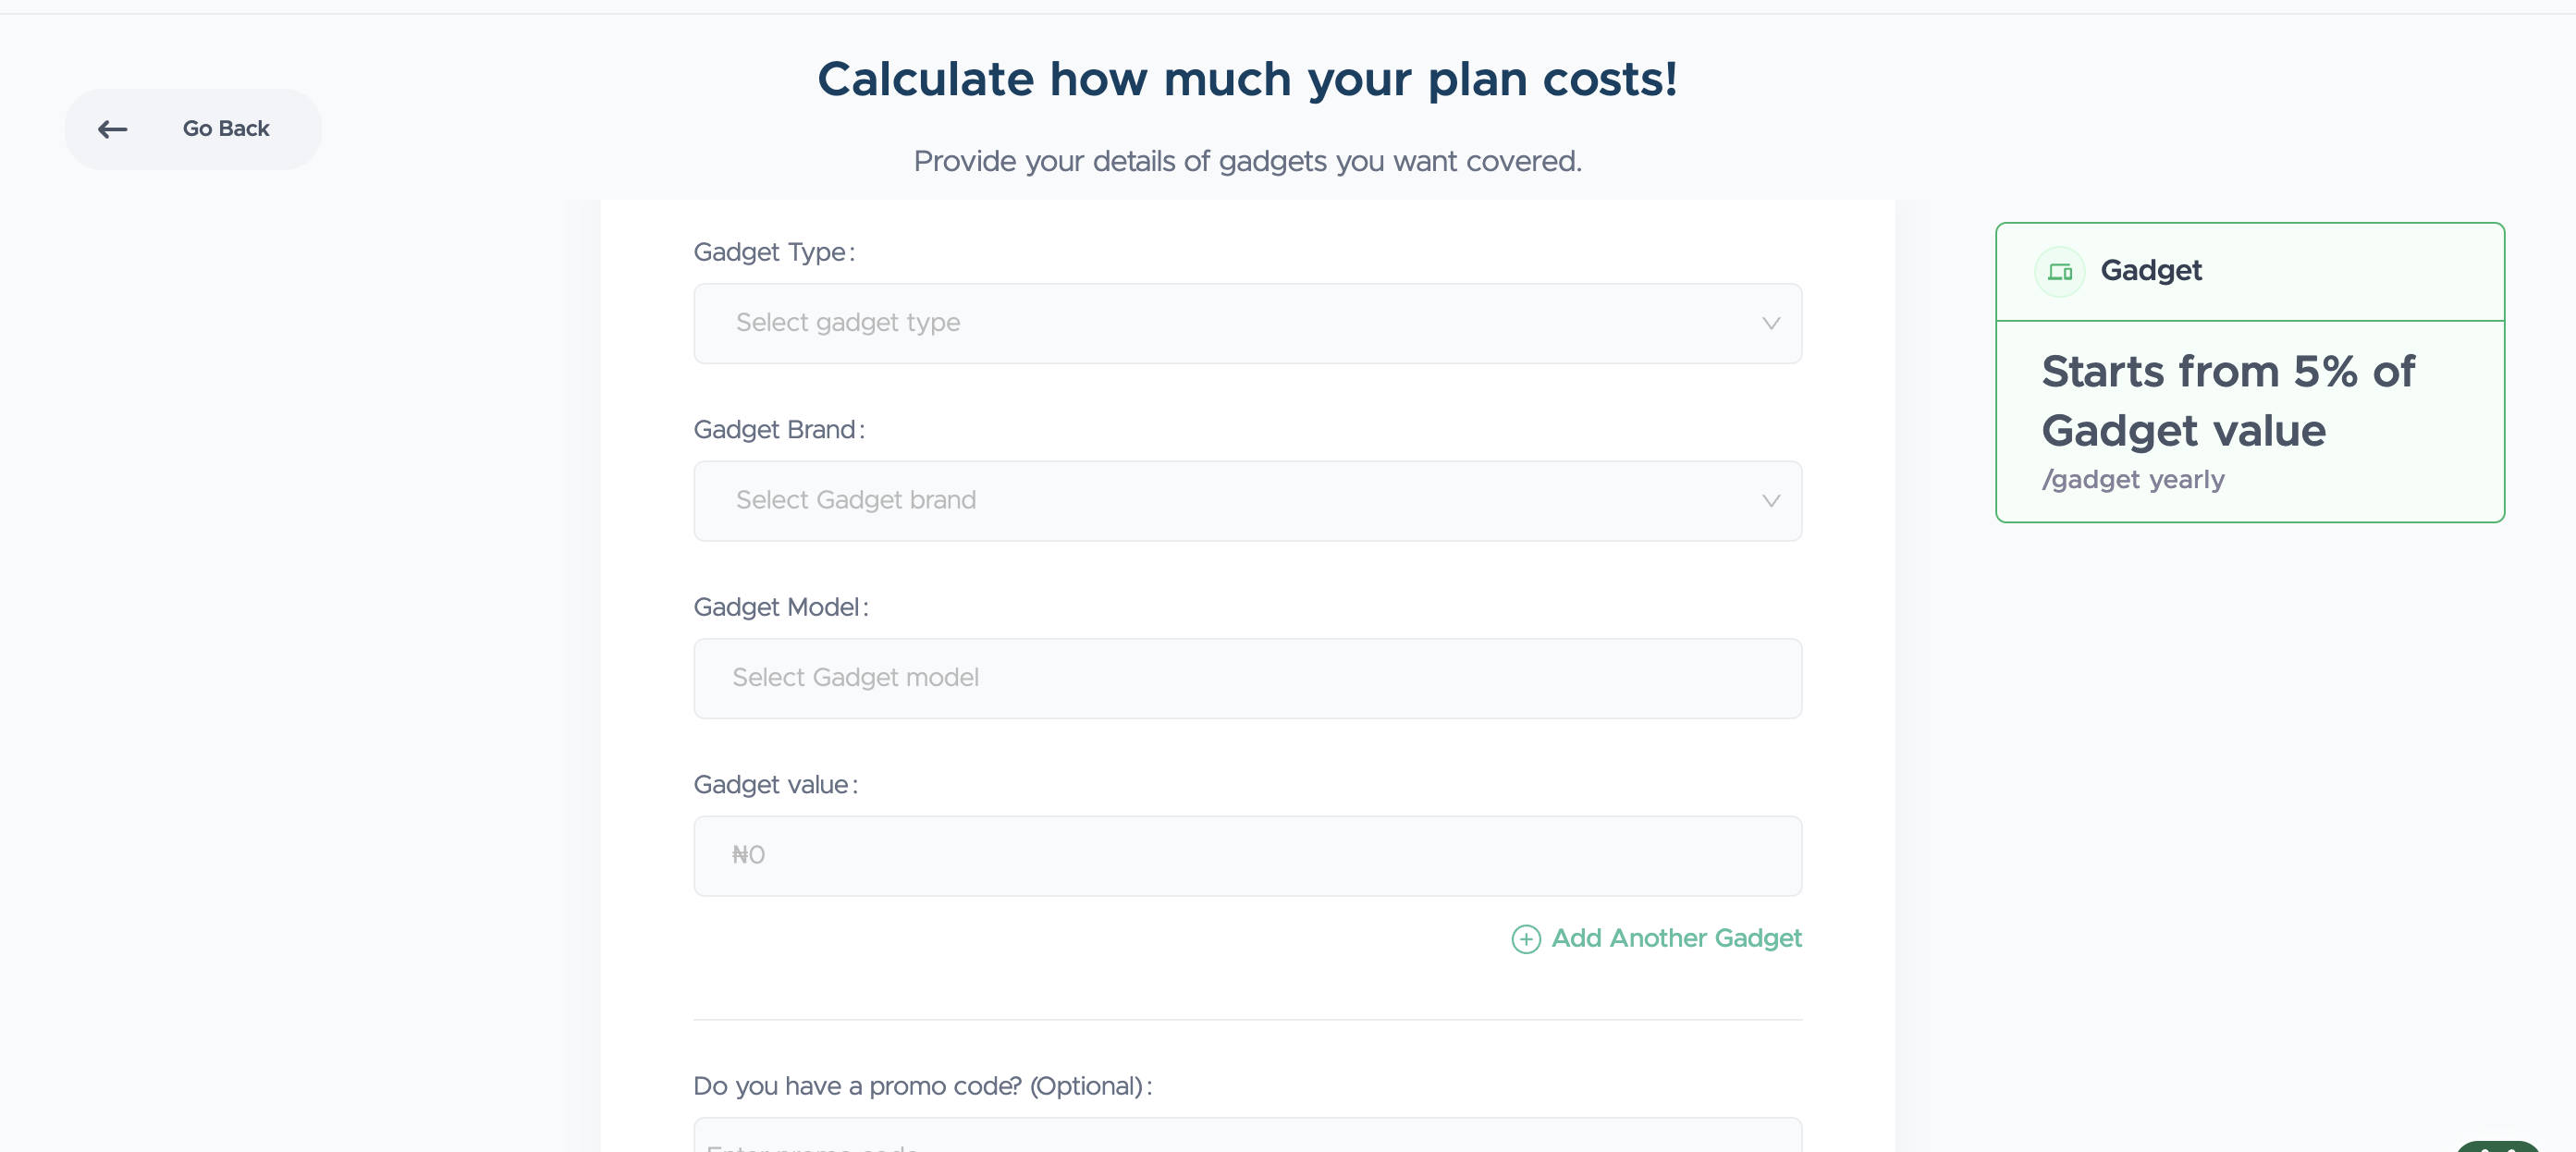Click the Calculate how much heading
The image size is (2576, 1152).
pyautogui.click(x=1246, y=79)
